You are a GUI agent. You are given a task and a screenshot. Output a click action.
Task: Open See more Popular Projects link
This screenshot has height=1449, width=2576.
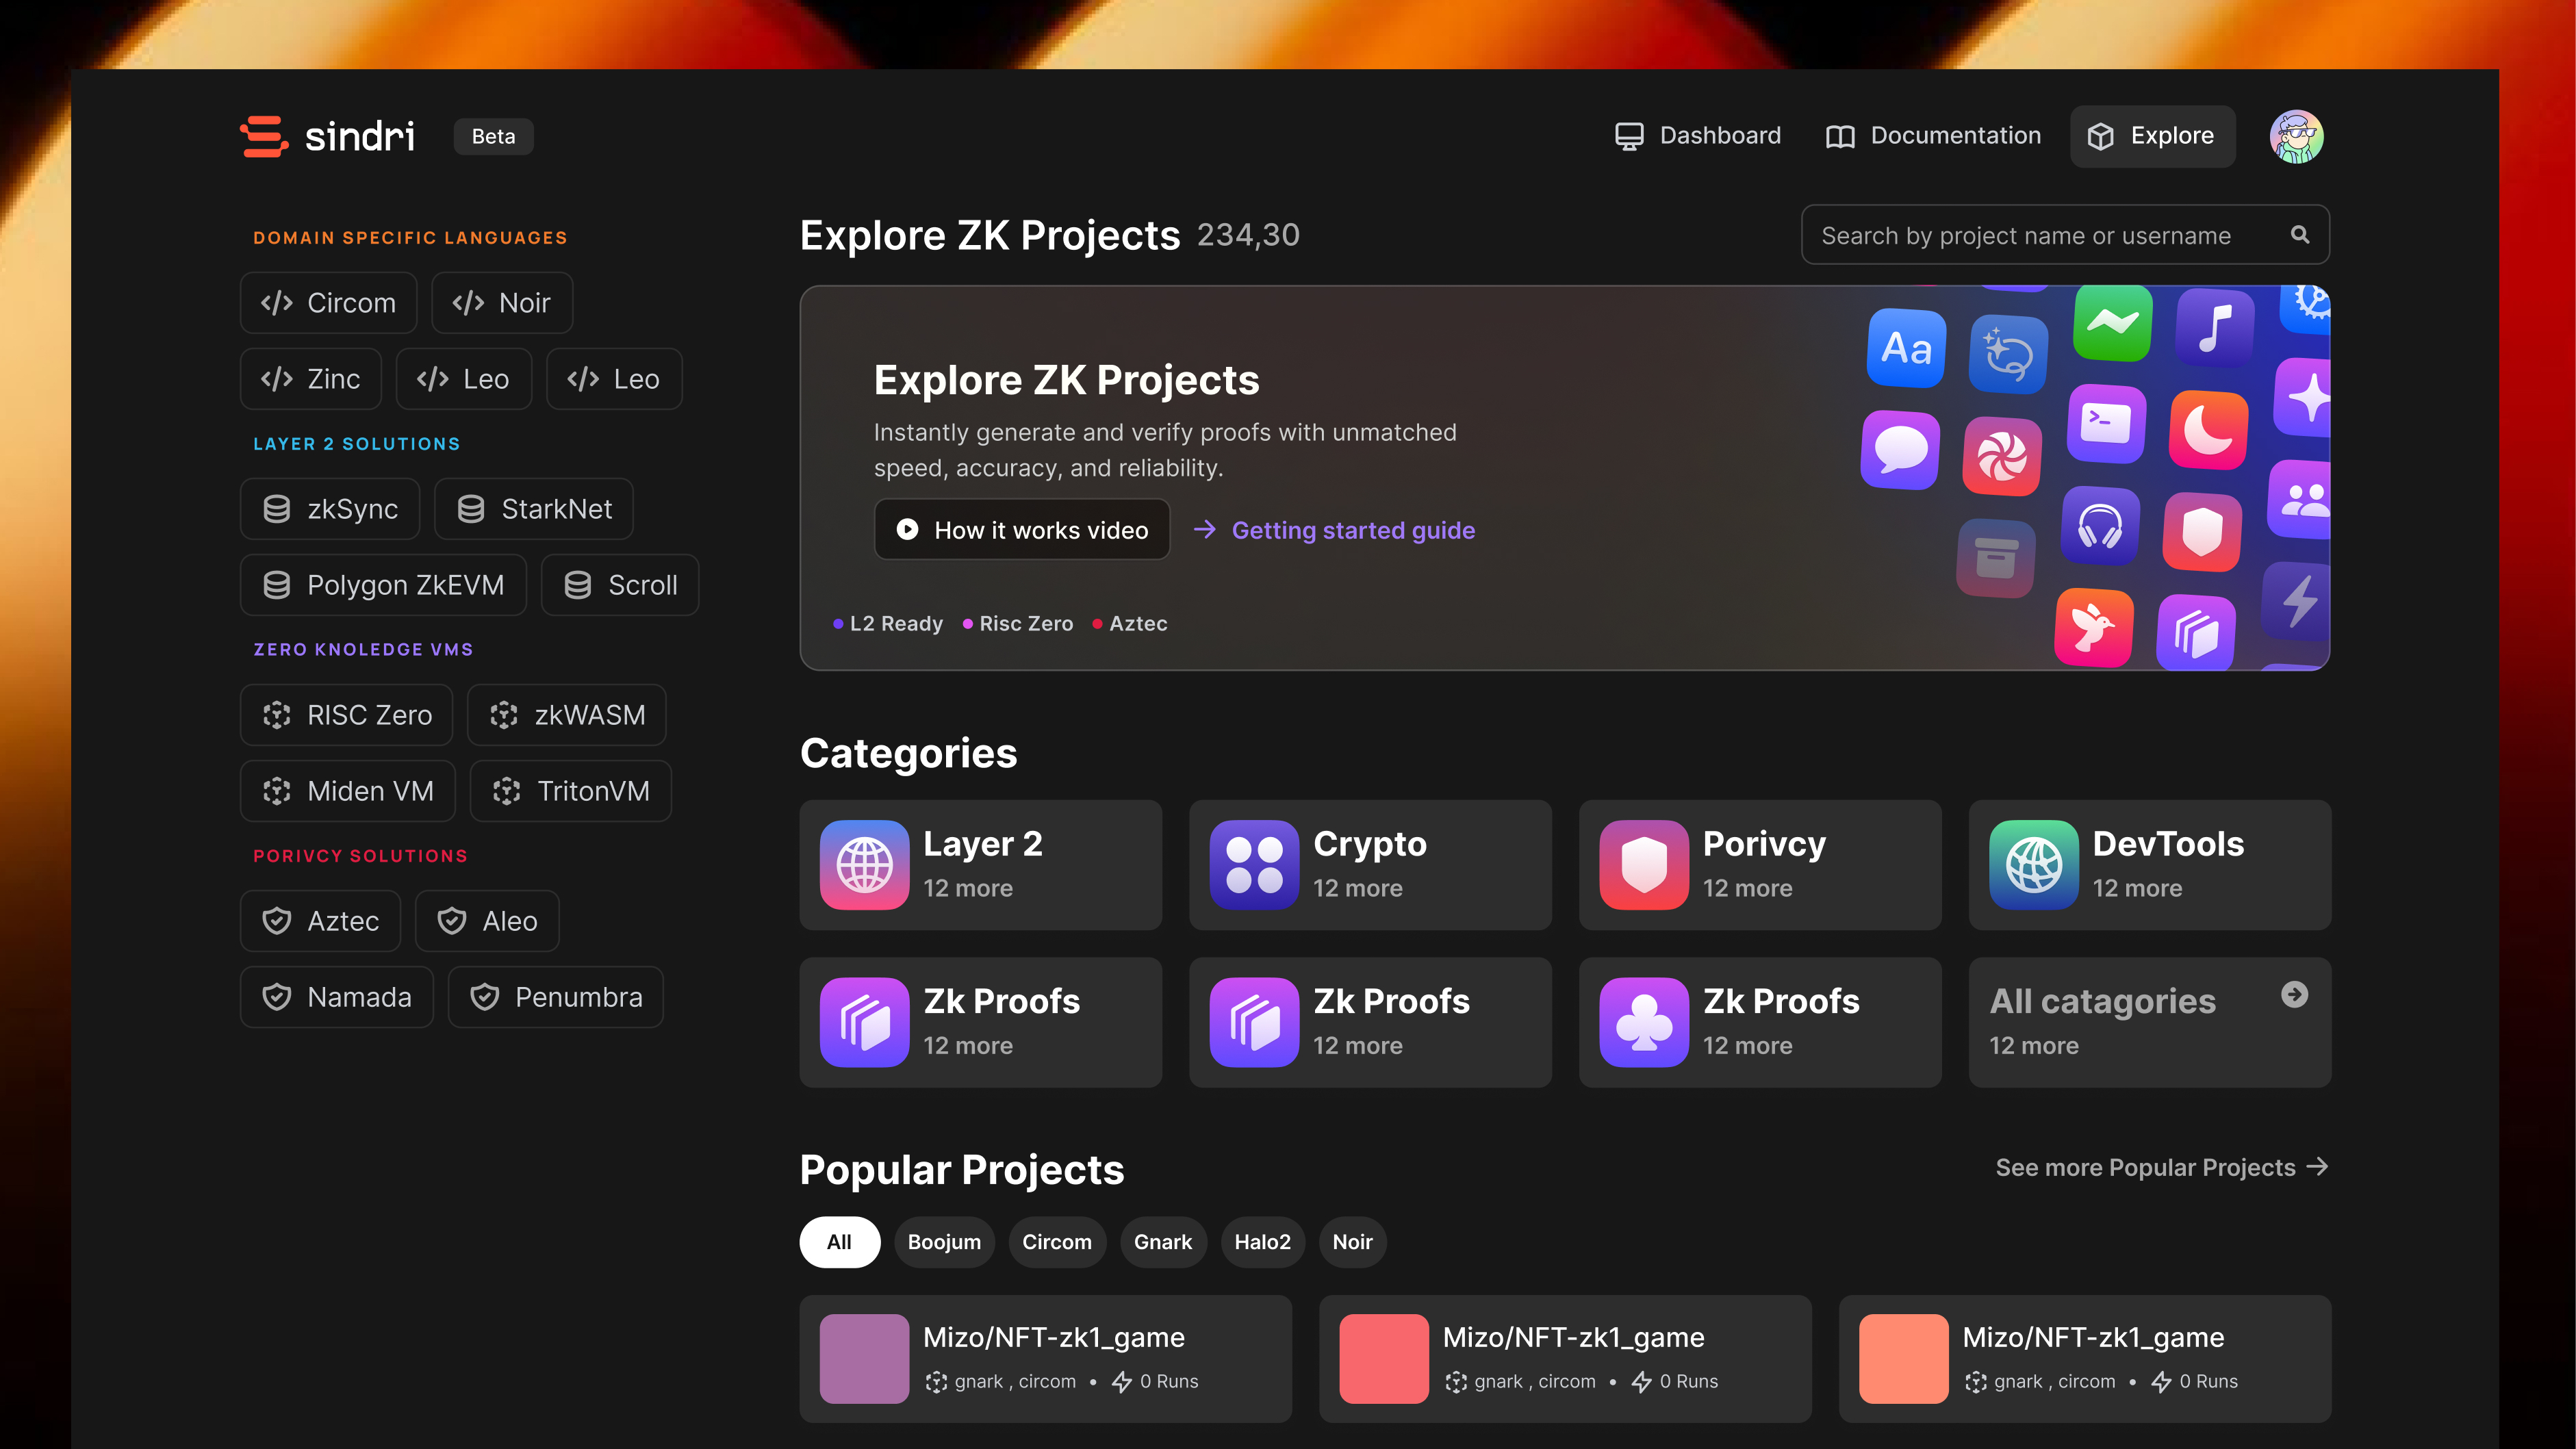(x=2161, y=1168)
